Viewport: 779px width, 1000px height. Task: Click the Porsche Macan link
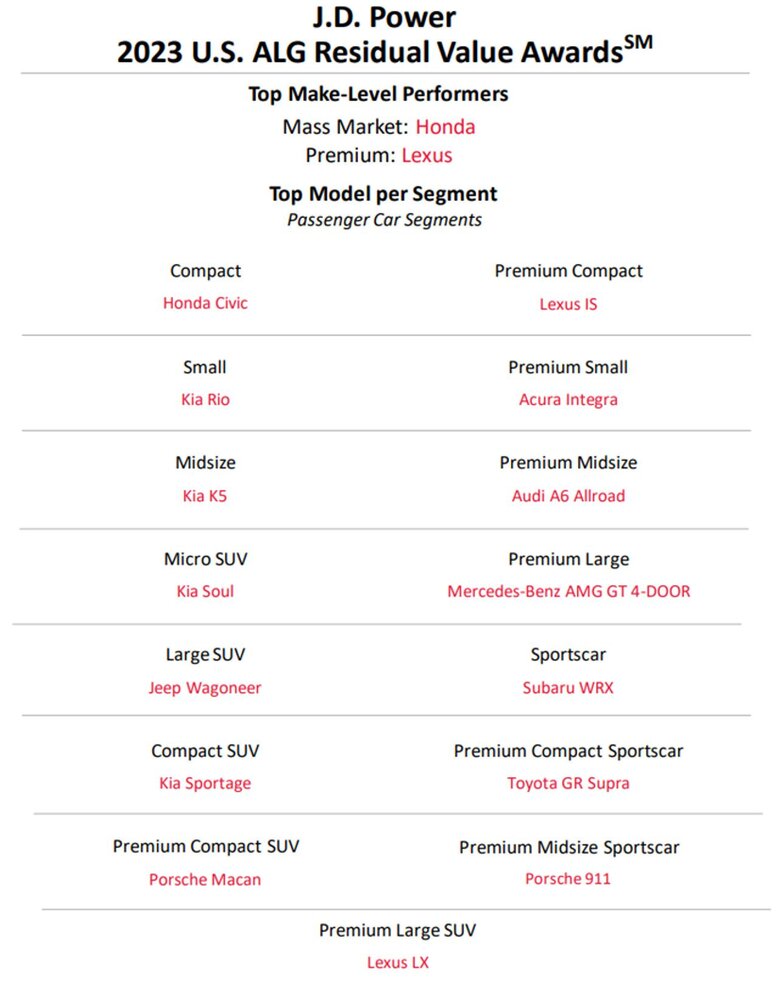[x=205, y=880]
